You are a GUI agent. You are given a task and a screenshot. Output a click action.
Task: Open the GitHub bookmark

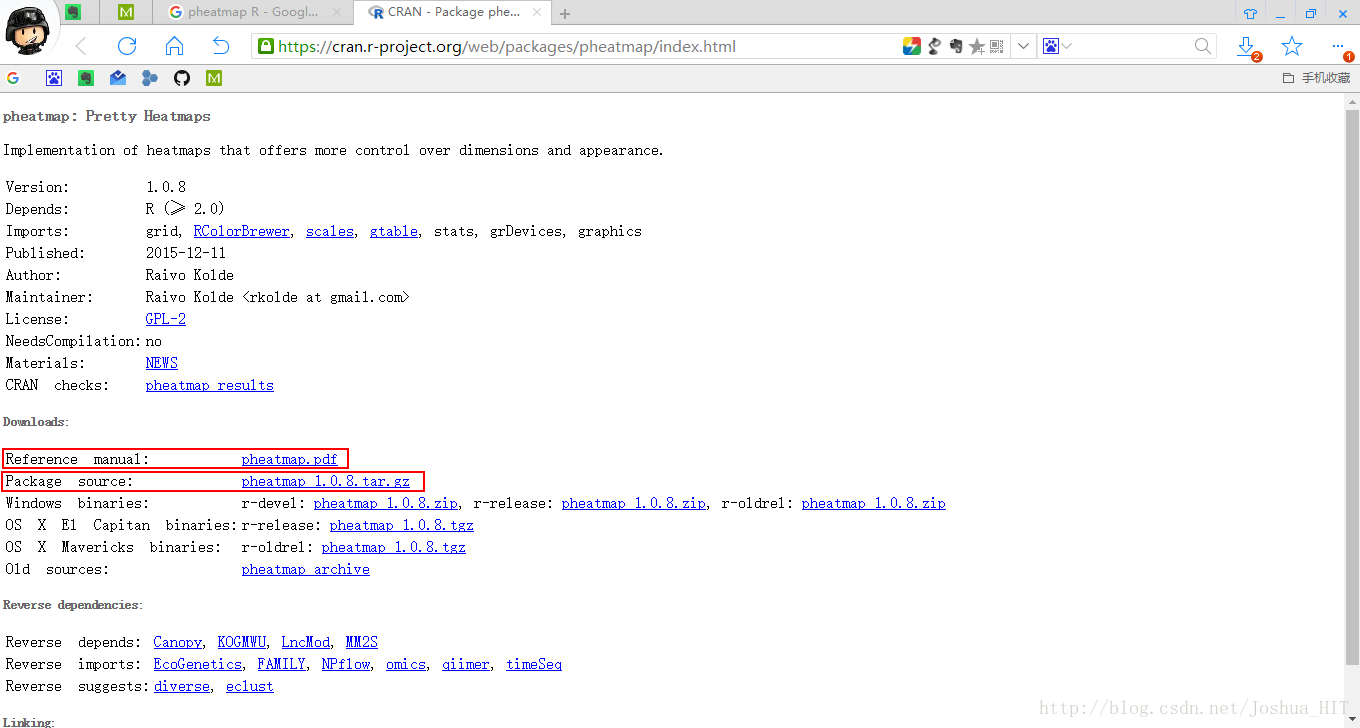coord(182,77)
